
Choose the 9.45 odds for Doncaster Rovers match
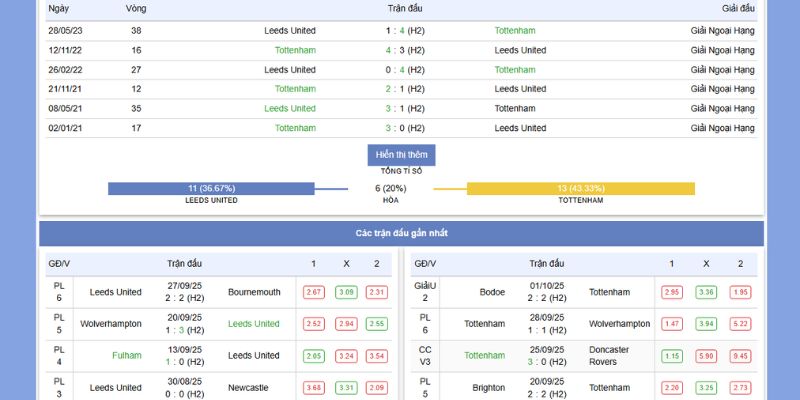coord(741,356)
